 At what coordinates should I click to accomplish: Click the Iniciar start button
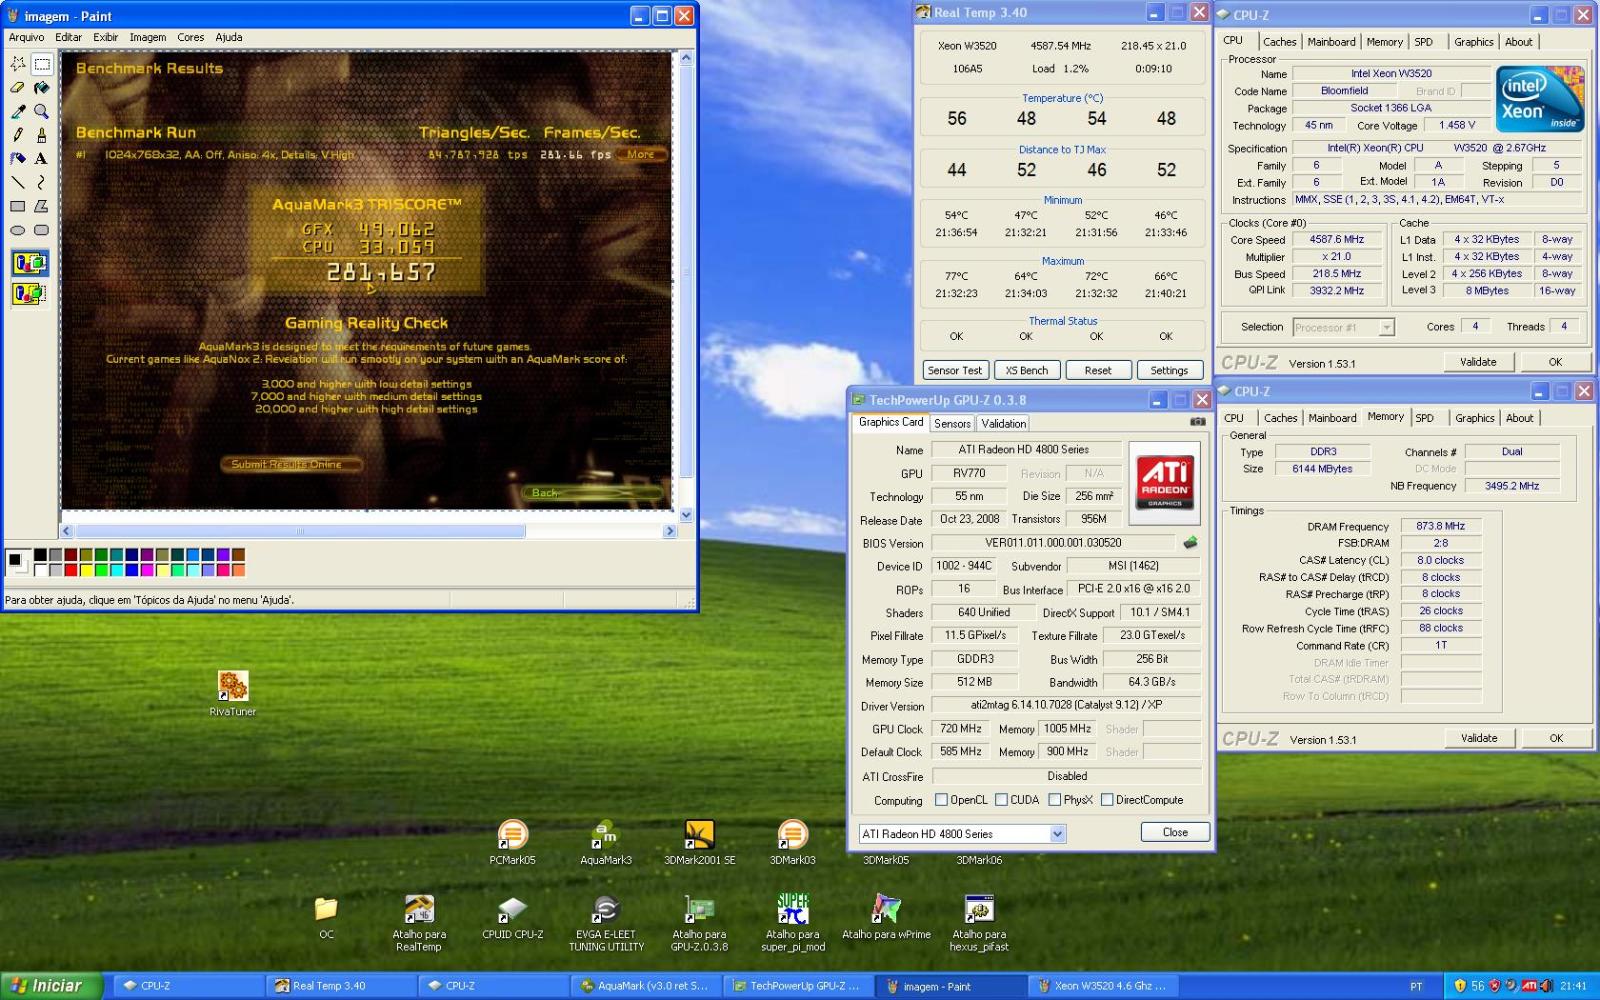(51, 986)
